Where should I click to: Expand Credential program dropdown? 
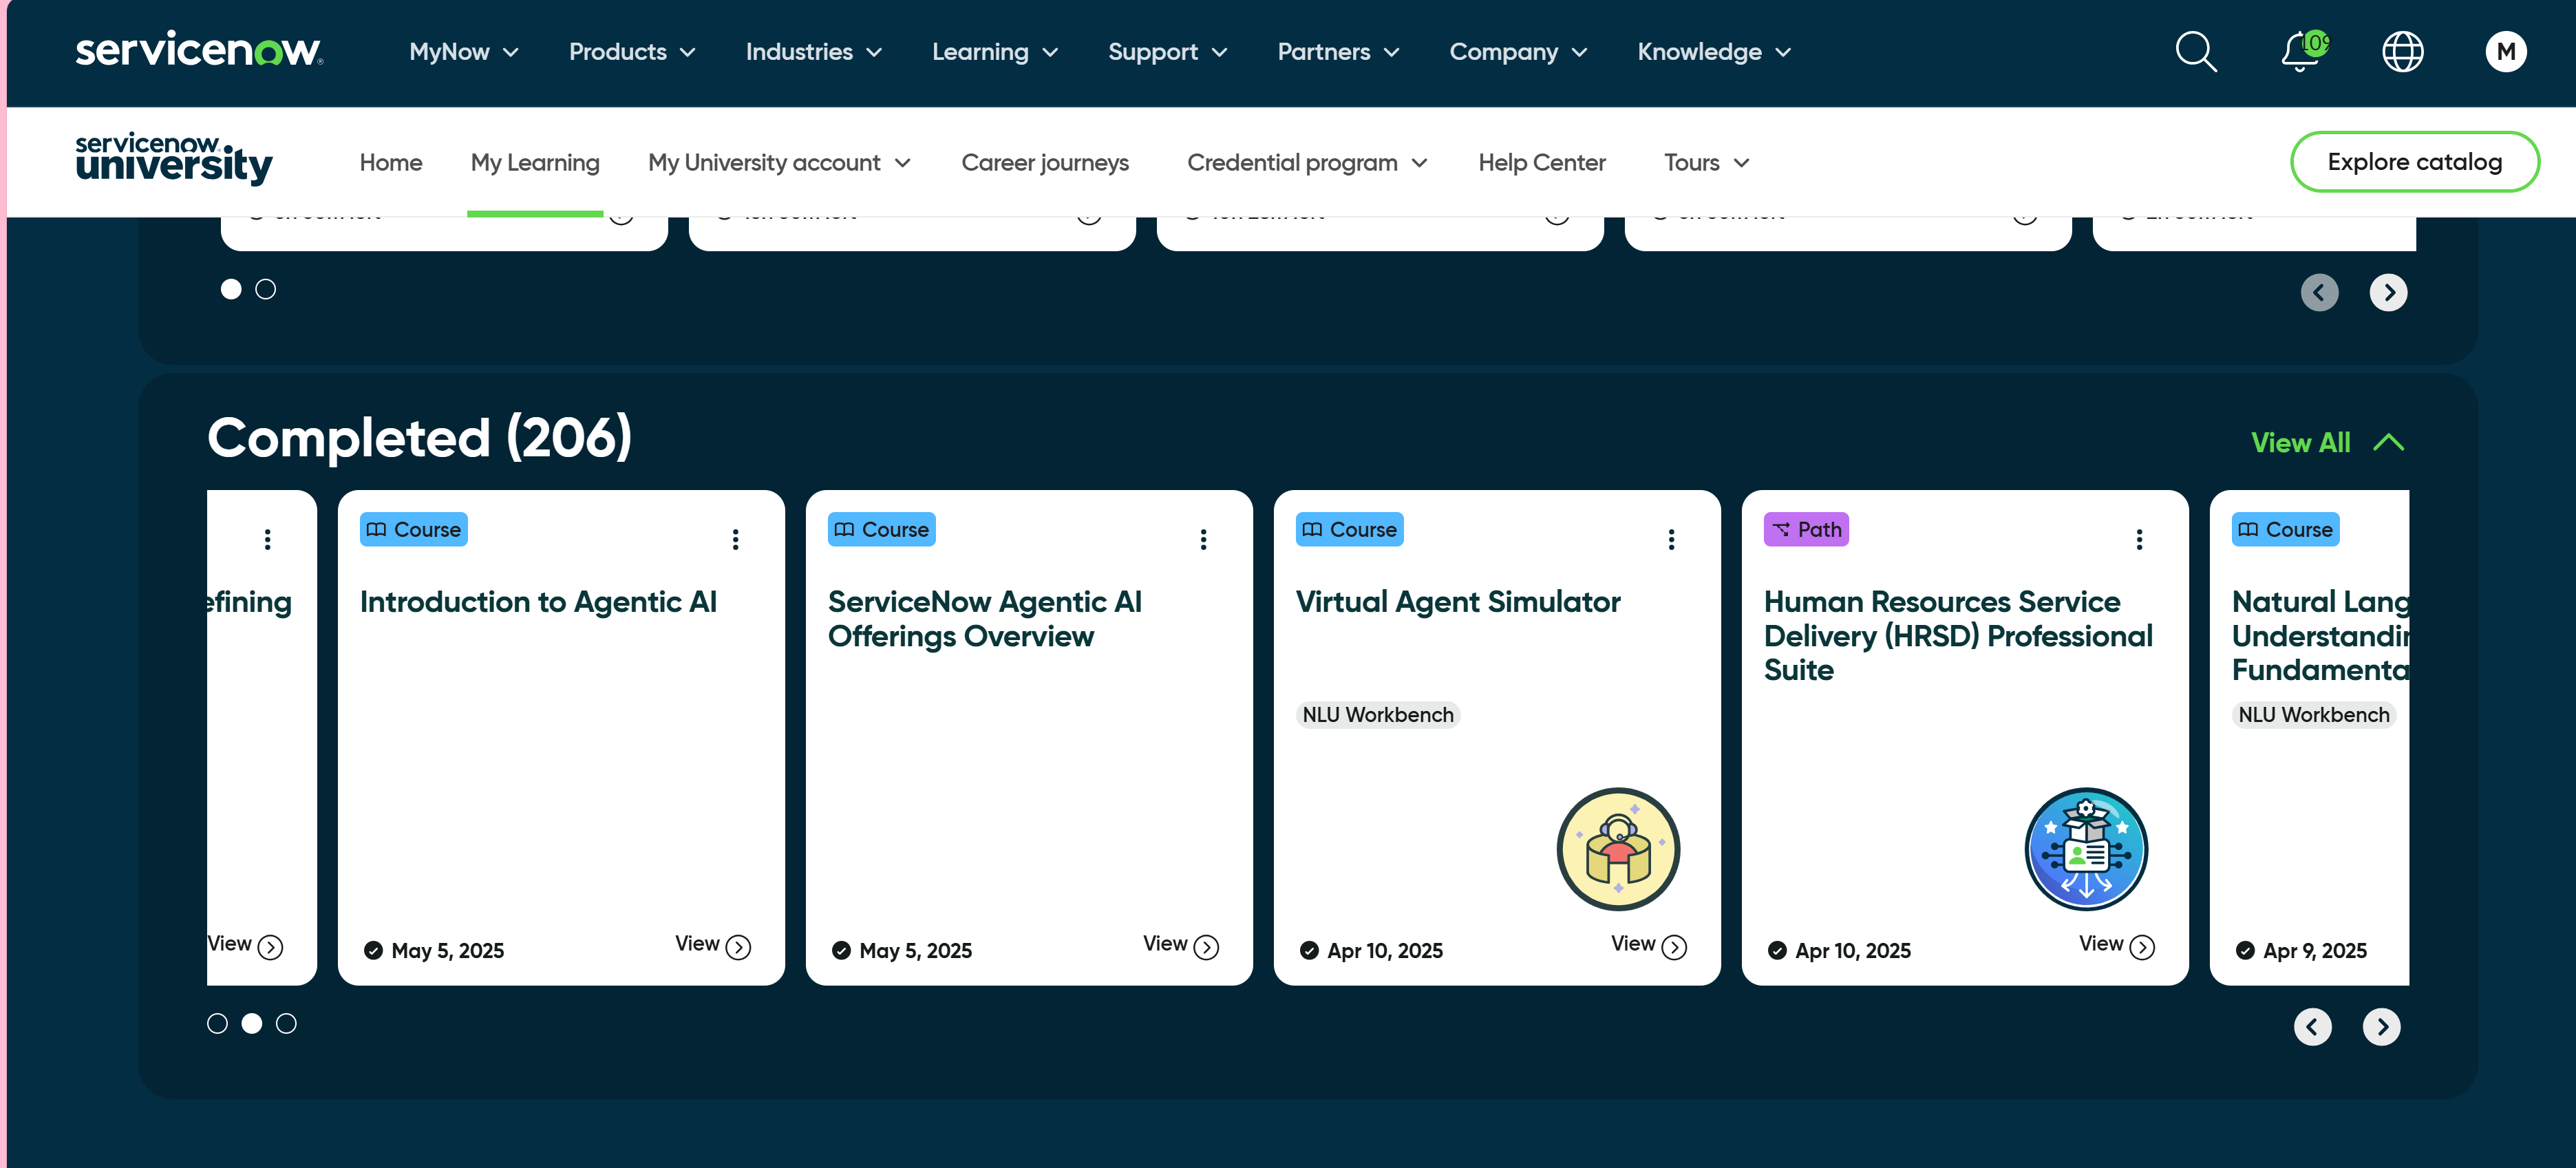[x=1306, y=162]
